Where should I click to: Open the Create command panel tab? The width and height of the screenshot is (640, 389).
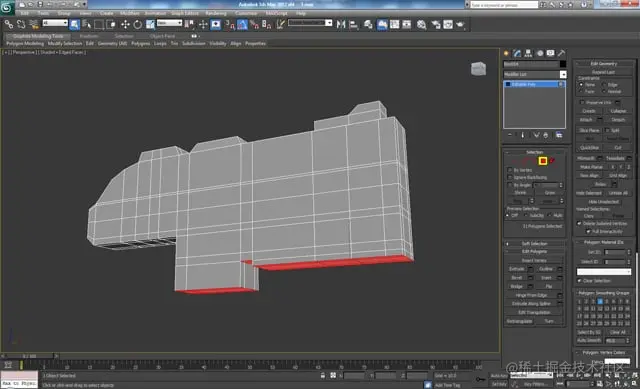[x=507, y=53]
